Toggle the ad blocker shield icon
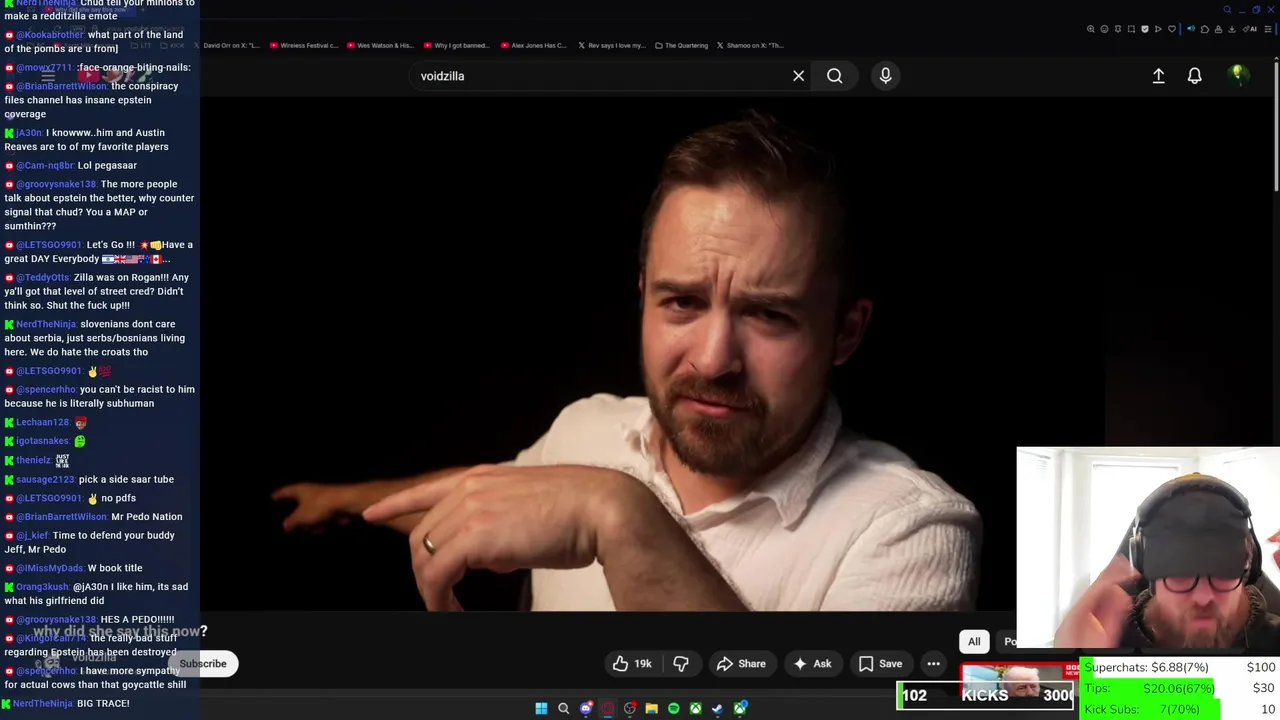Image resolution: width=1280 pixels, height=720 pixels. point(1145,29)
